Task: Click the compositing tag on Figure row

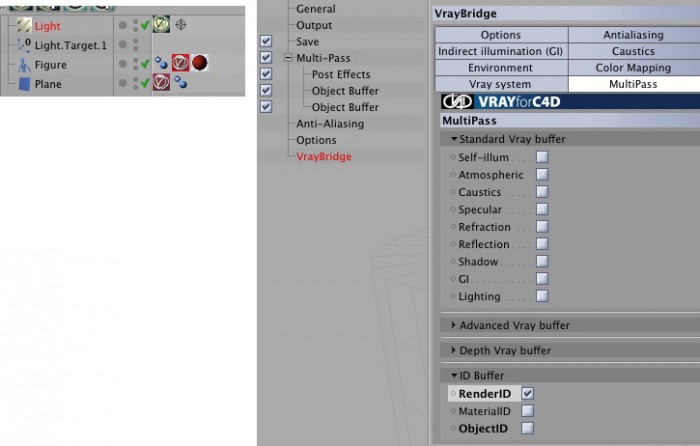Action: pyautogui.click(x=161, y=63)
